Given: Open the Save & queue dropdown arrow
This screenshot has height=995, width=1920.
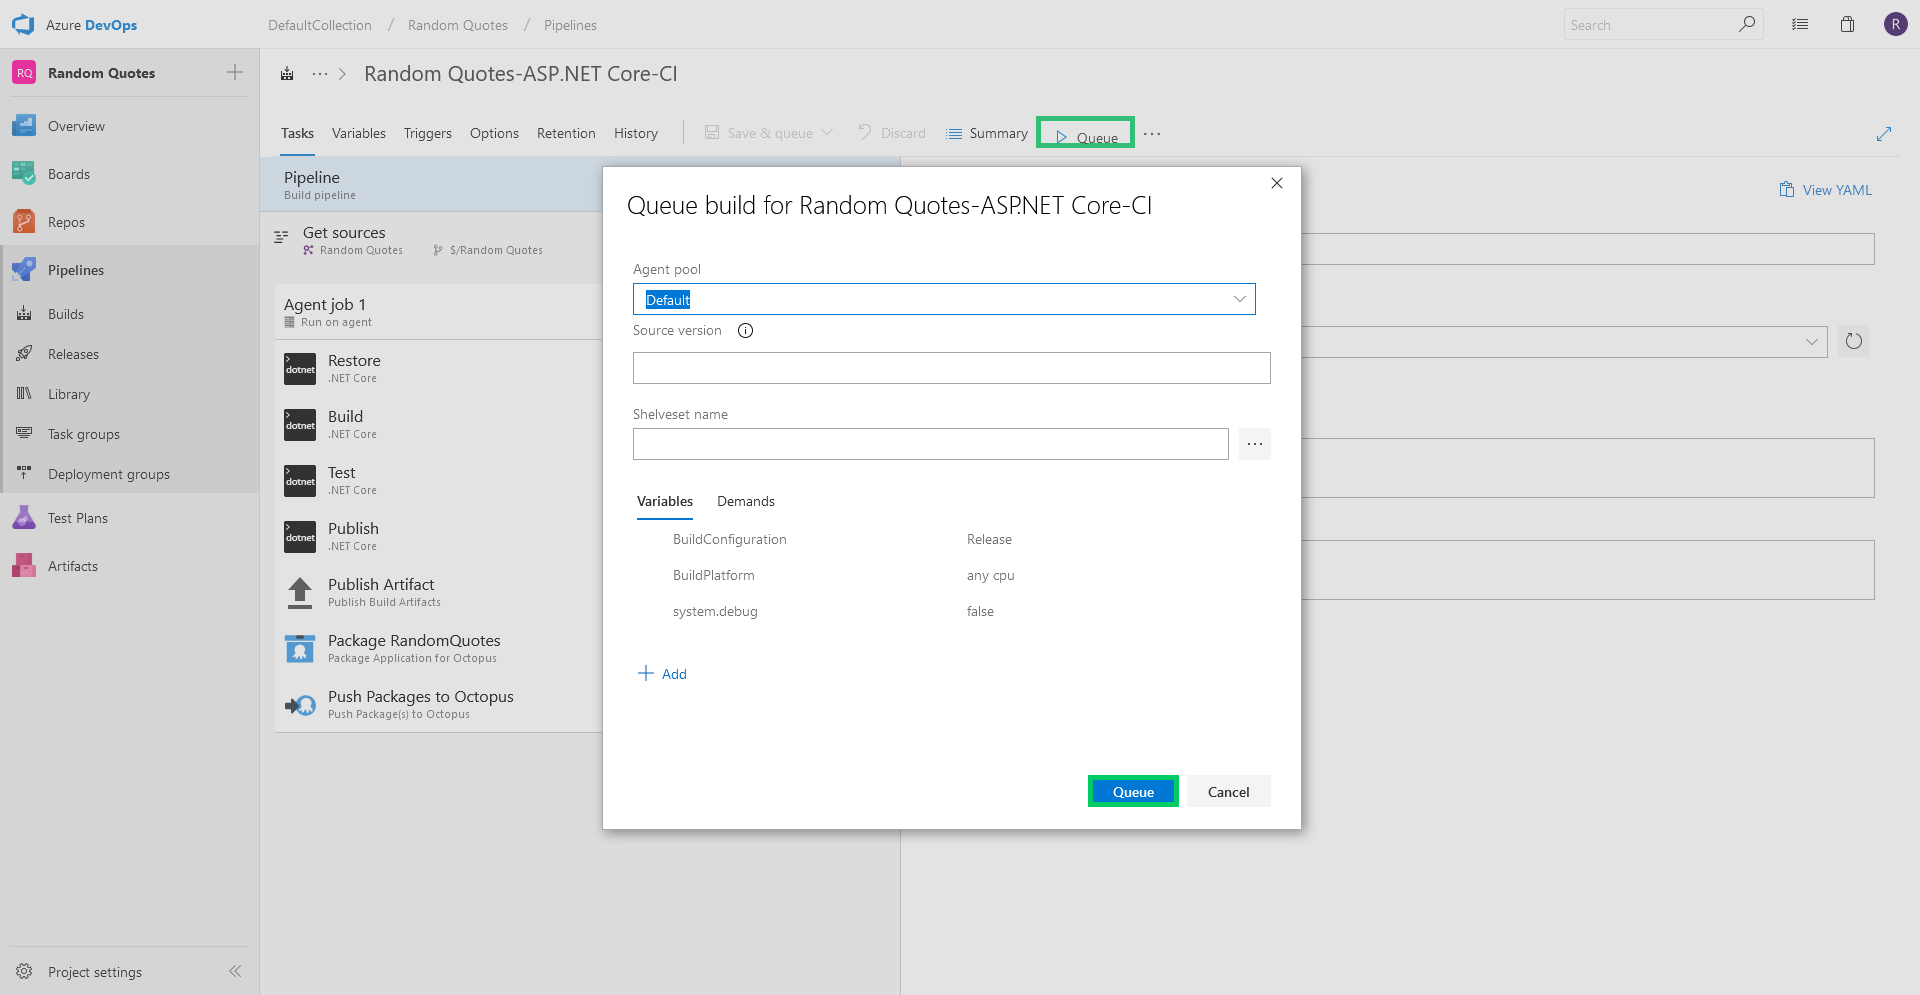Looking at the screenshot, I should coord(827,133).
